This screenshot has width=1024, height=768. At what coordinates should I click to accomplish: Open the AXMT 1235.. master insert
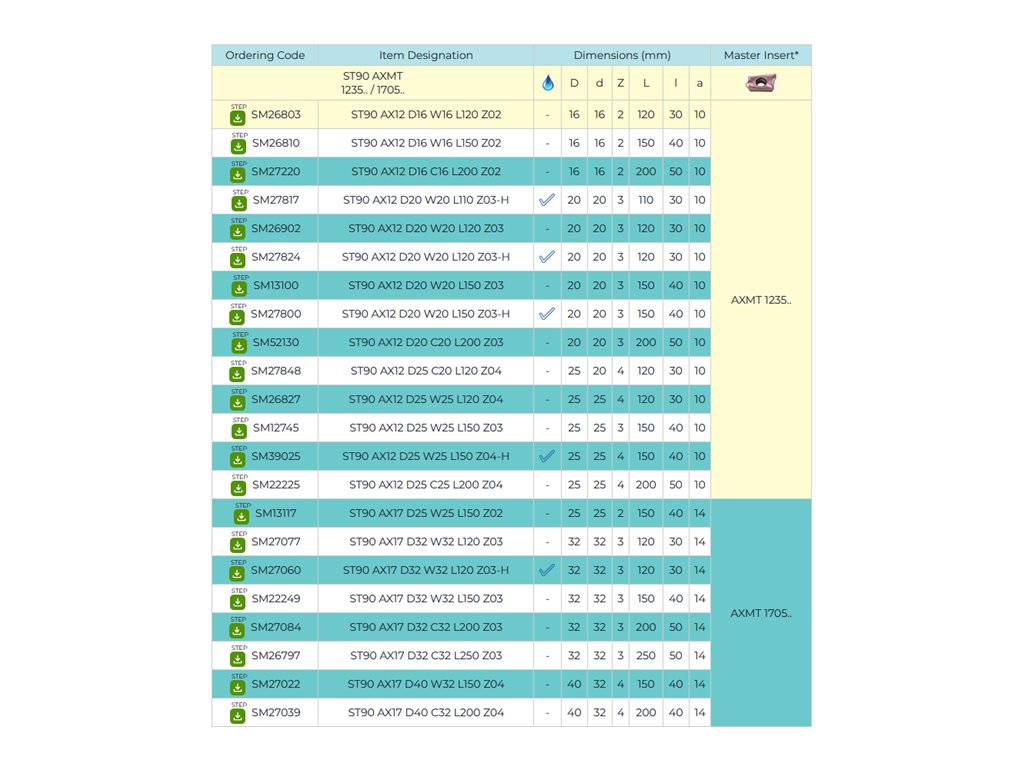(x=760, y=300)
